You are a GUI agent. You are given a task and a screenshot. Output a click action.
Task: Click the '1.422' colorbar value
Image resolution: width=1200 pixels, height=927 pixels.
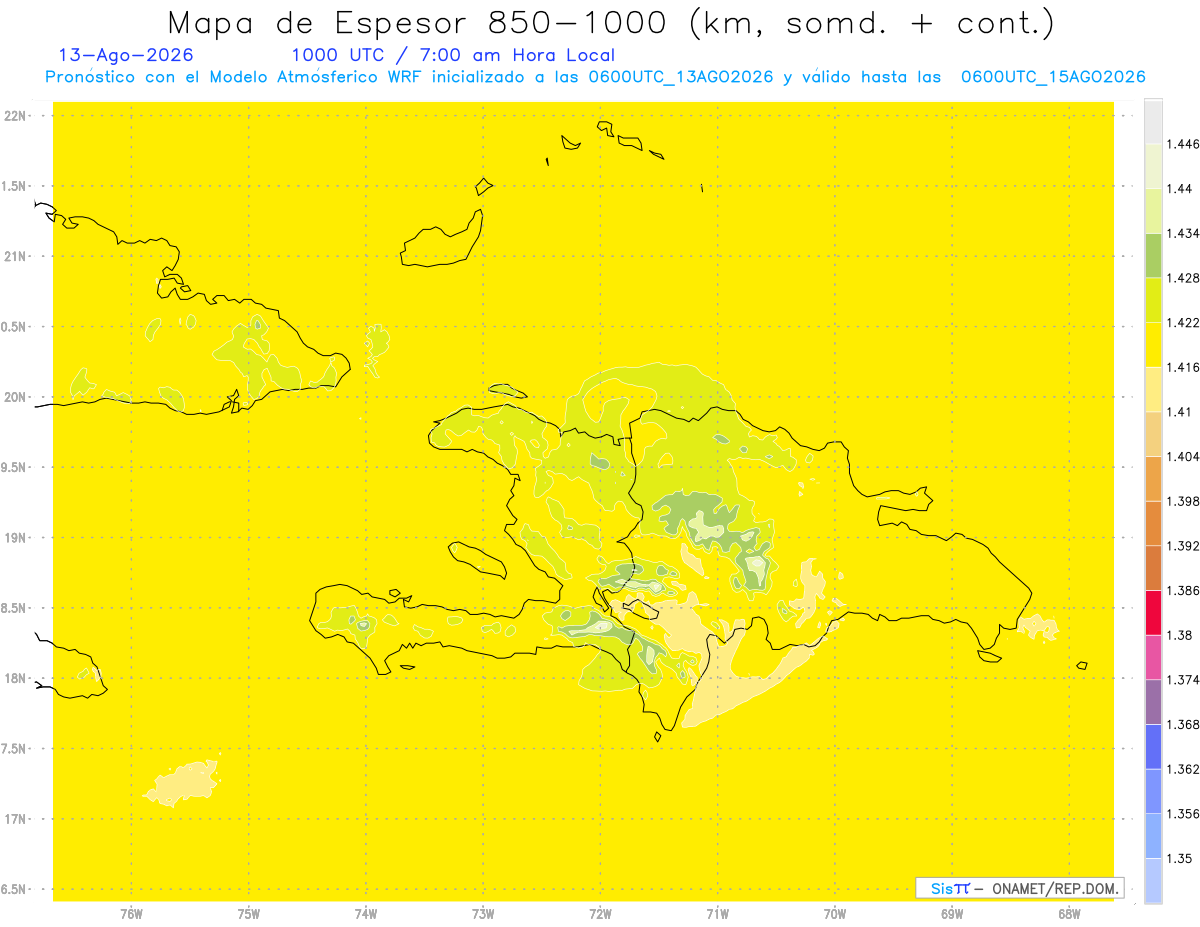click(1185, 322)
